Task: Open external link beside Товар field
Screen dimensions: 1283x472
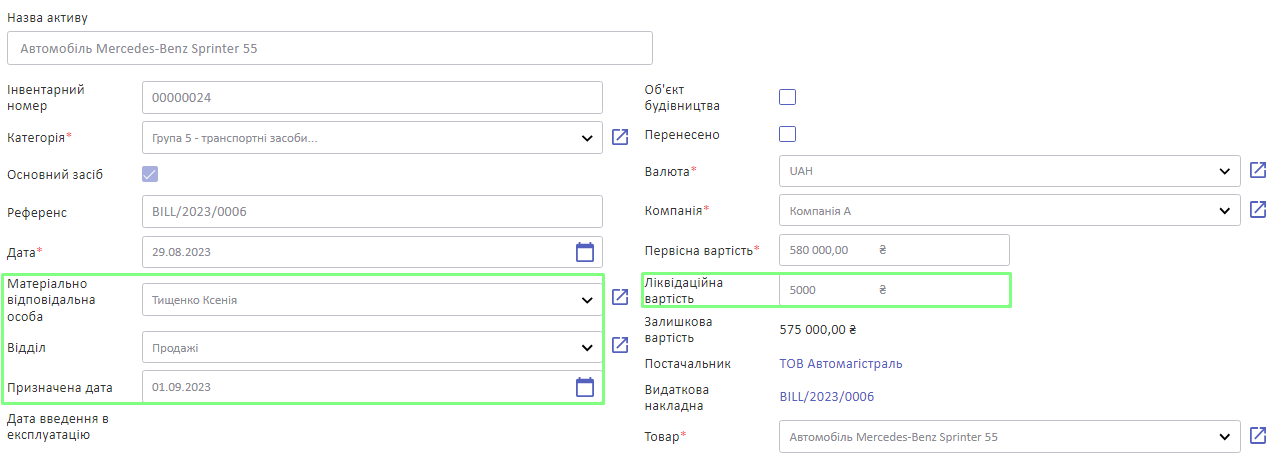Action: coord(1258,436)
